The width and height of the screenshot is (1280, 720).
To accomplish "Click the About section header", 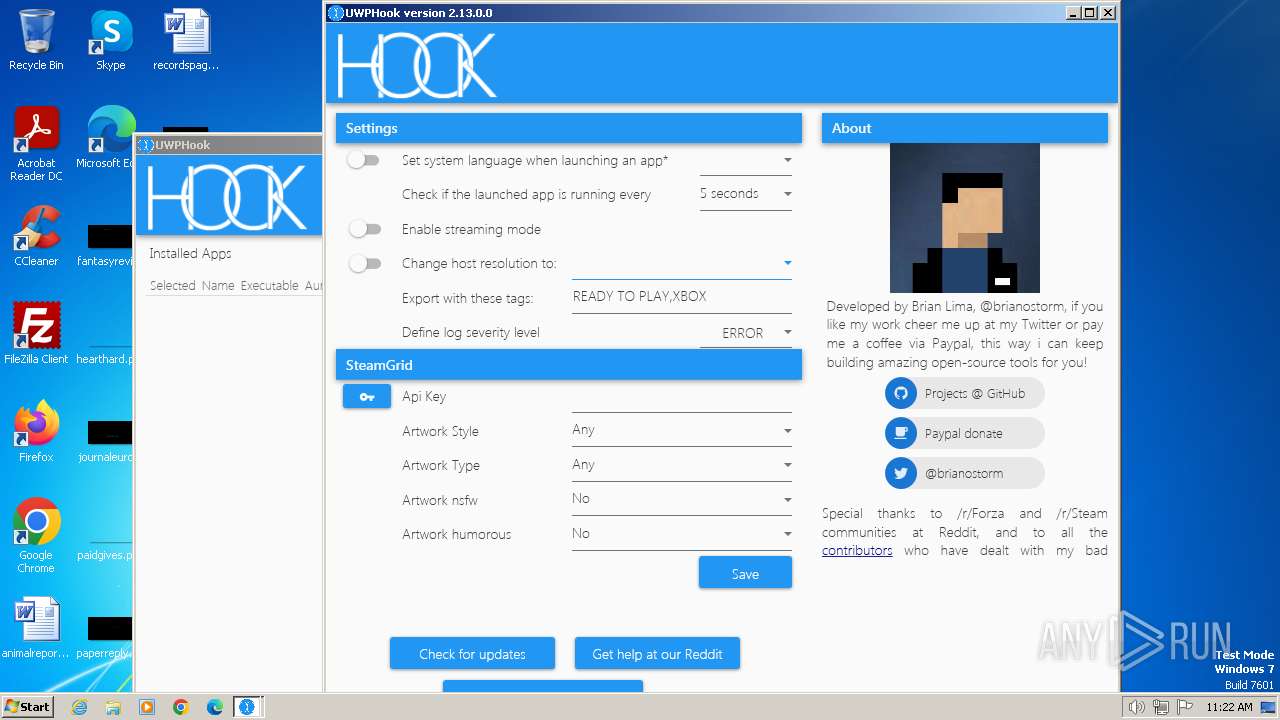I will (965, 128).
